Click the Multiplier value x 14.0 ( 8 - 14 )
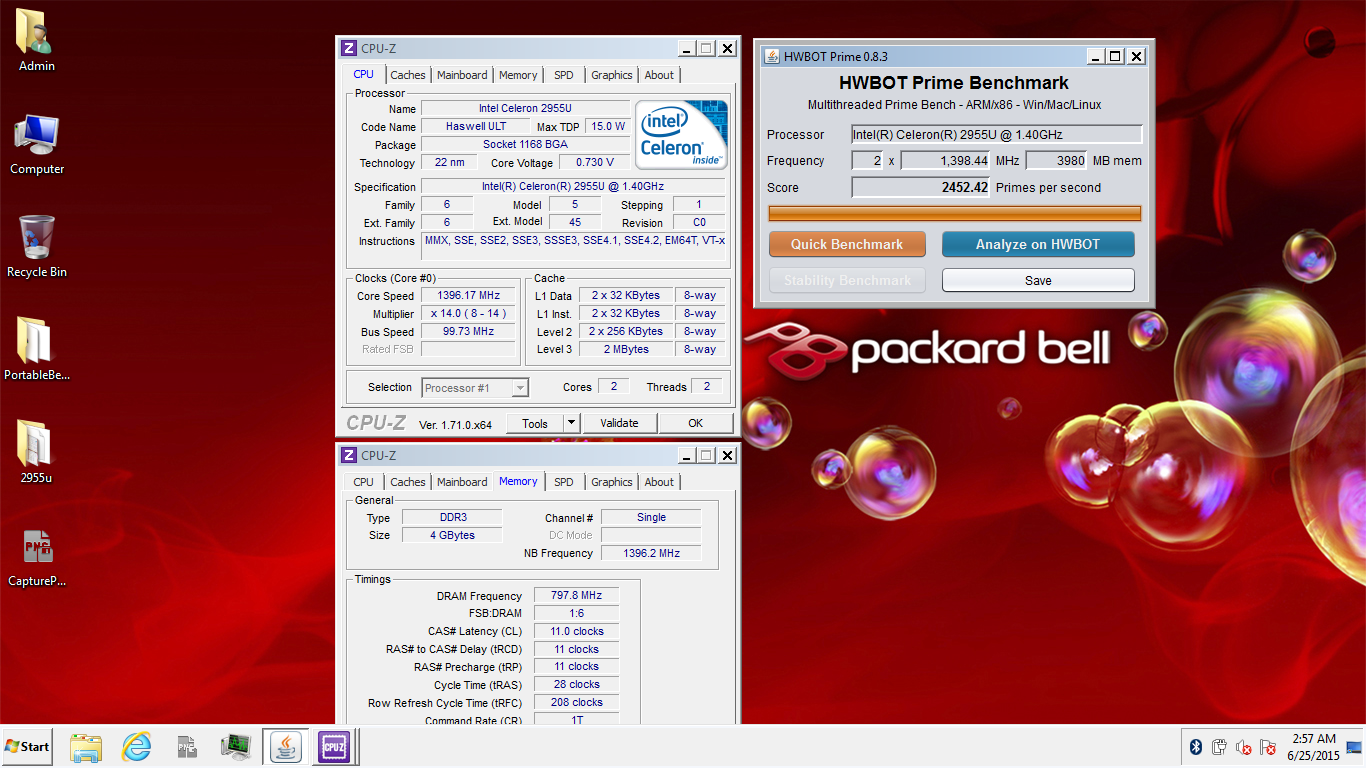 tap(468, 314)
